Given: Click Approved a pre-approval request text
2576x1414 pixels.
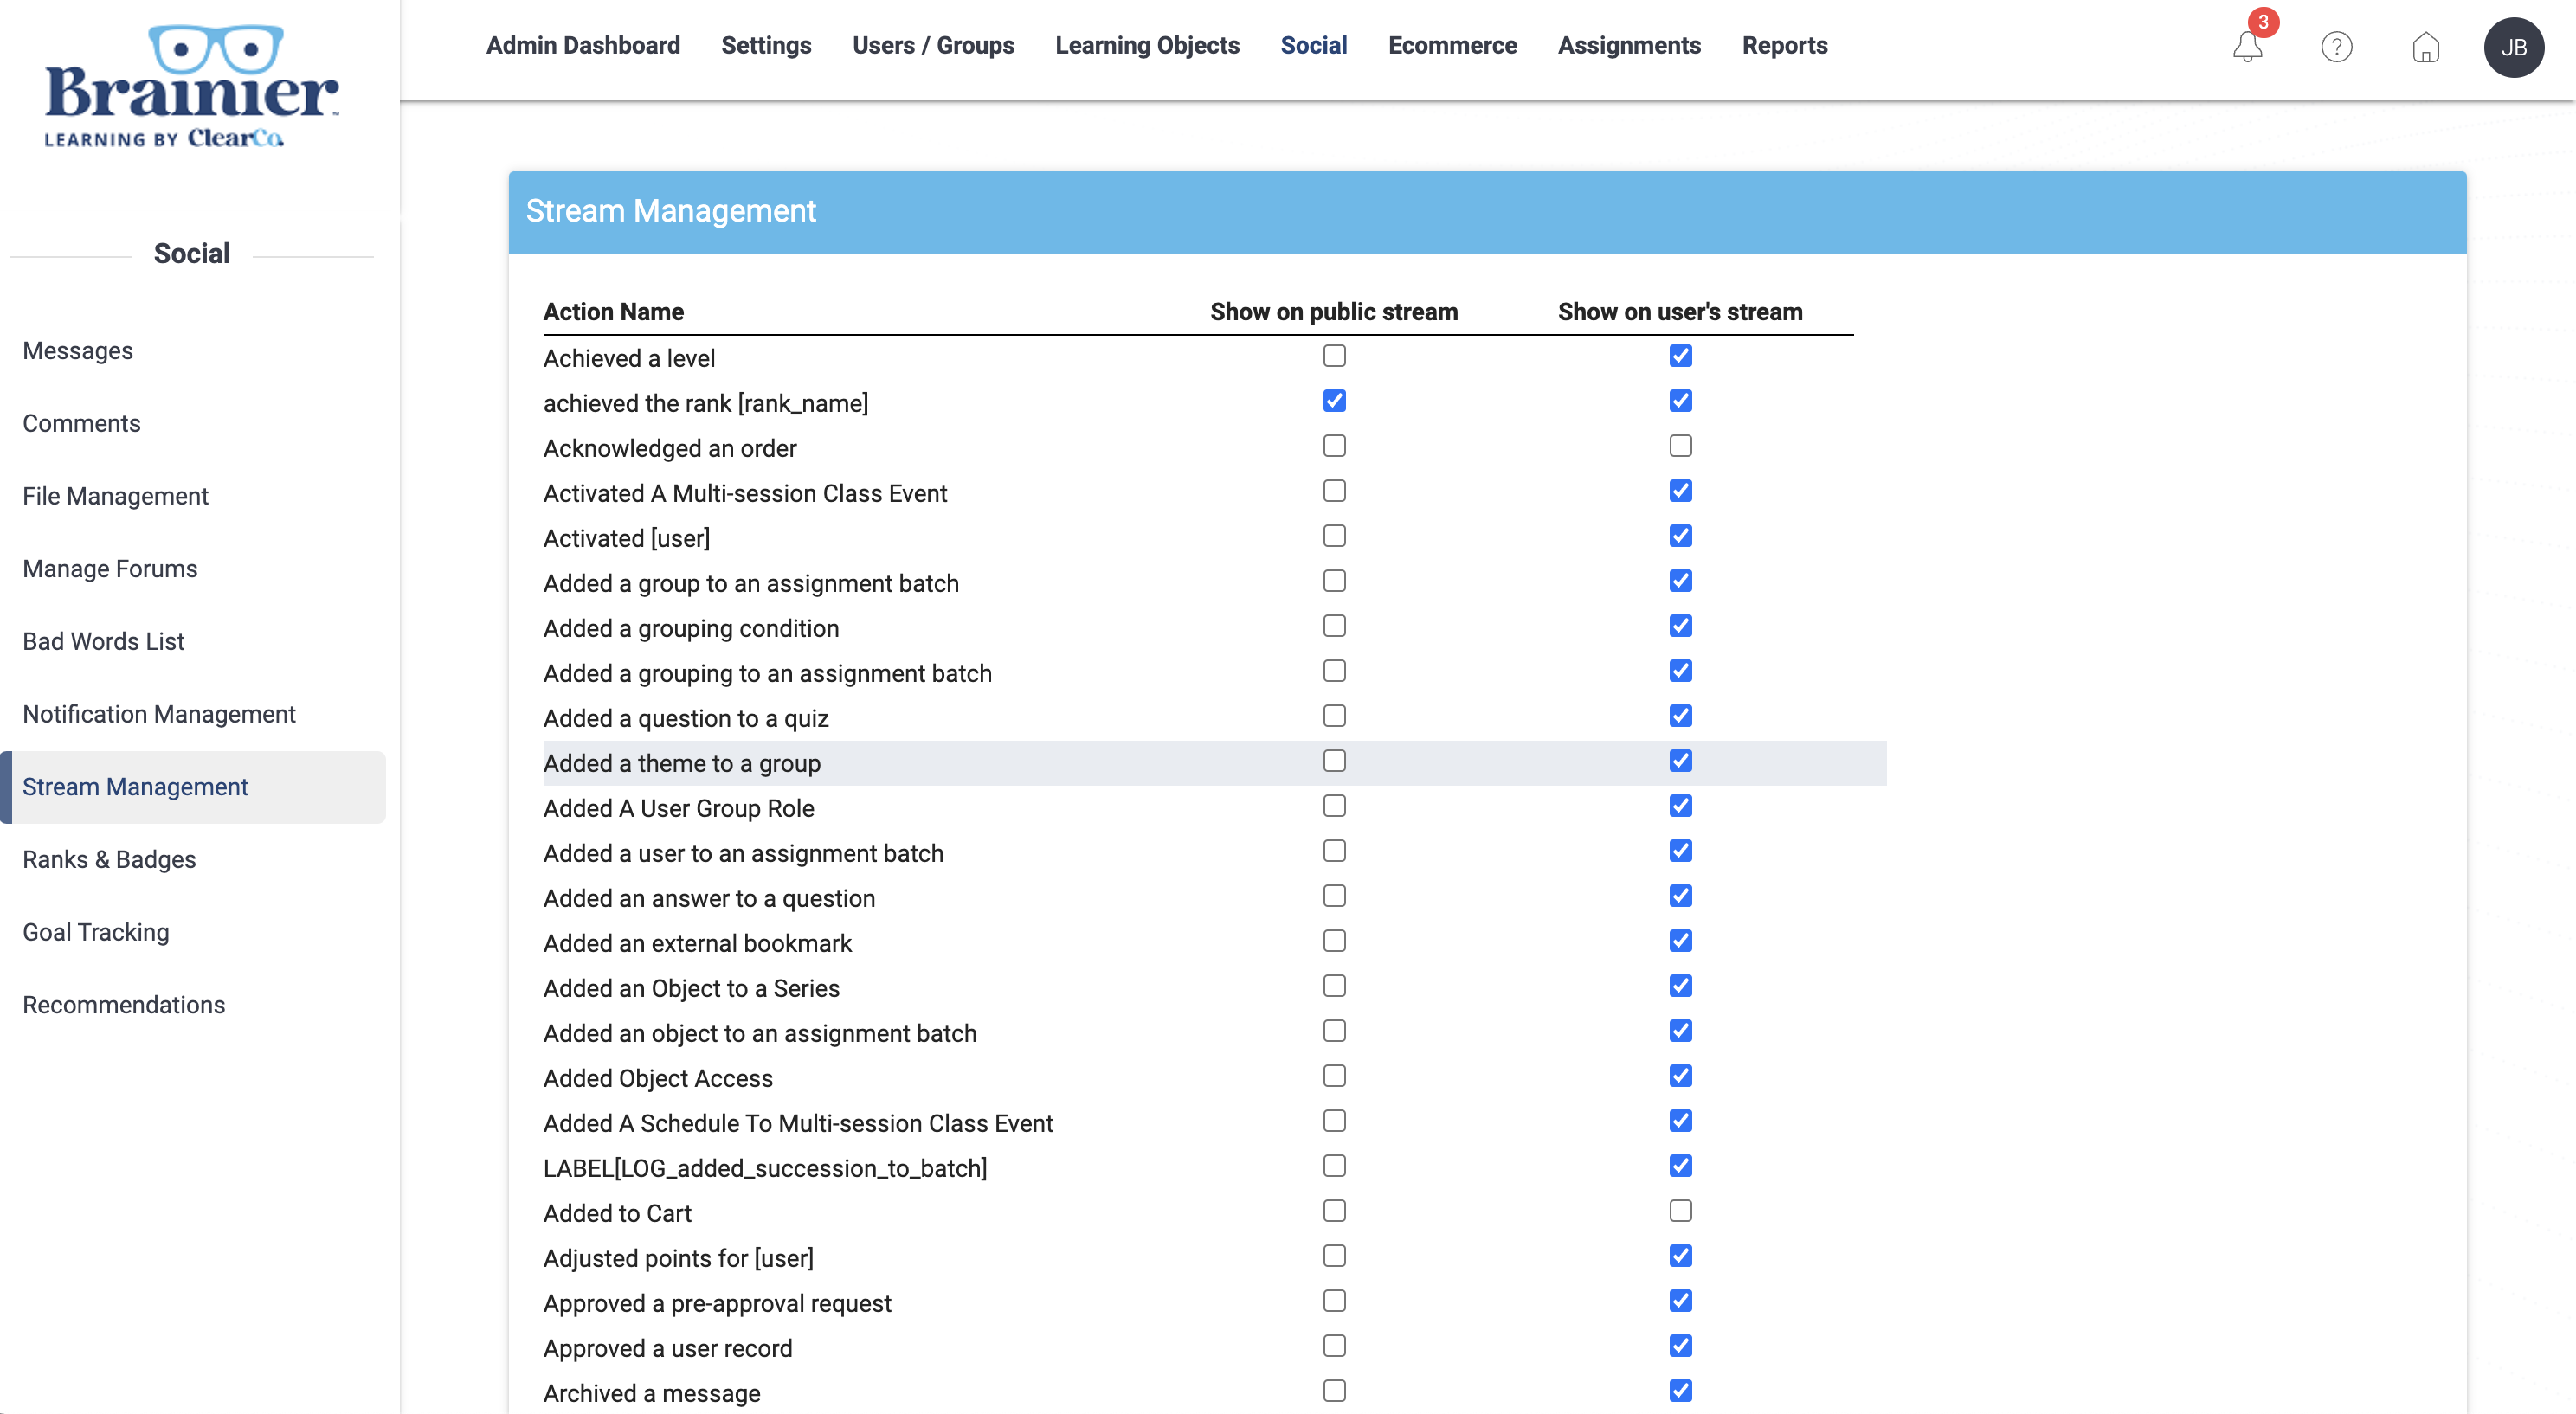Looking at the screenshot, I should [x=717, y=1304].
